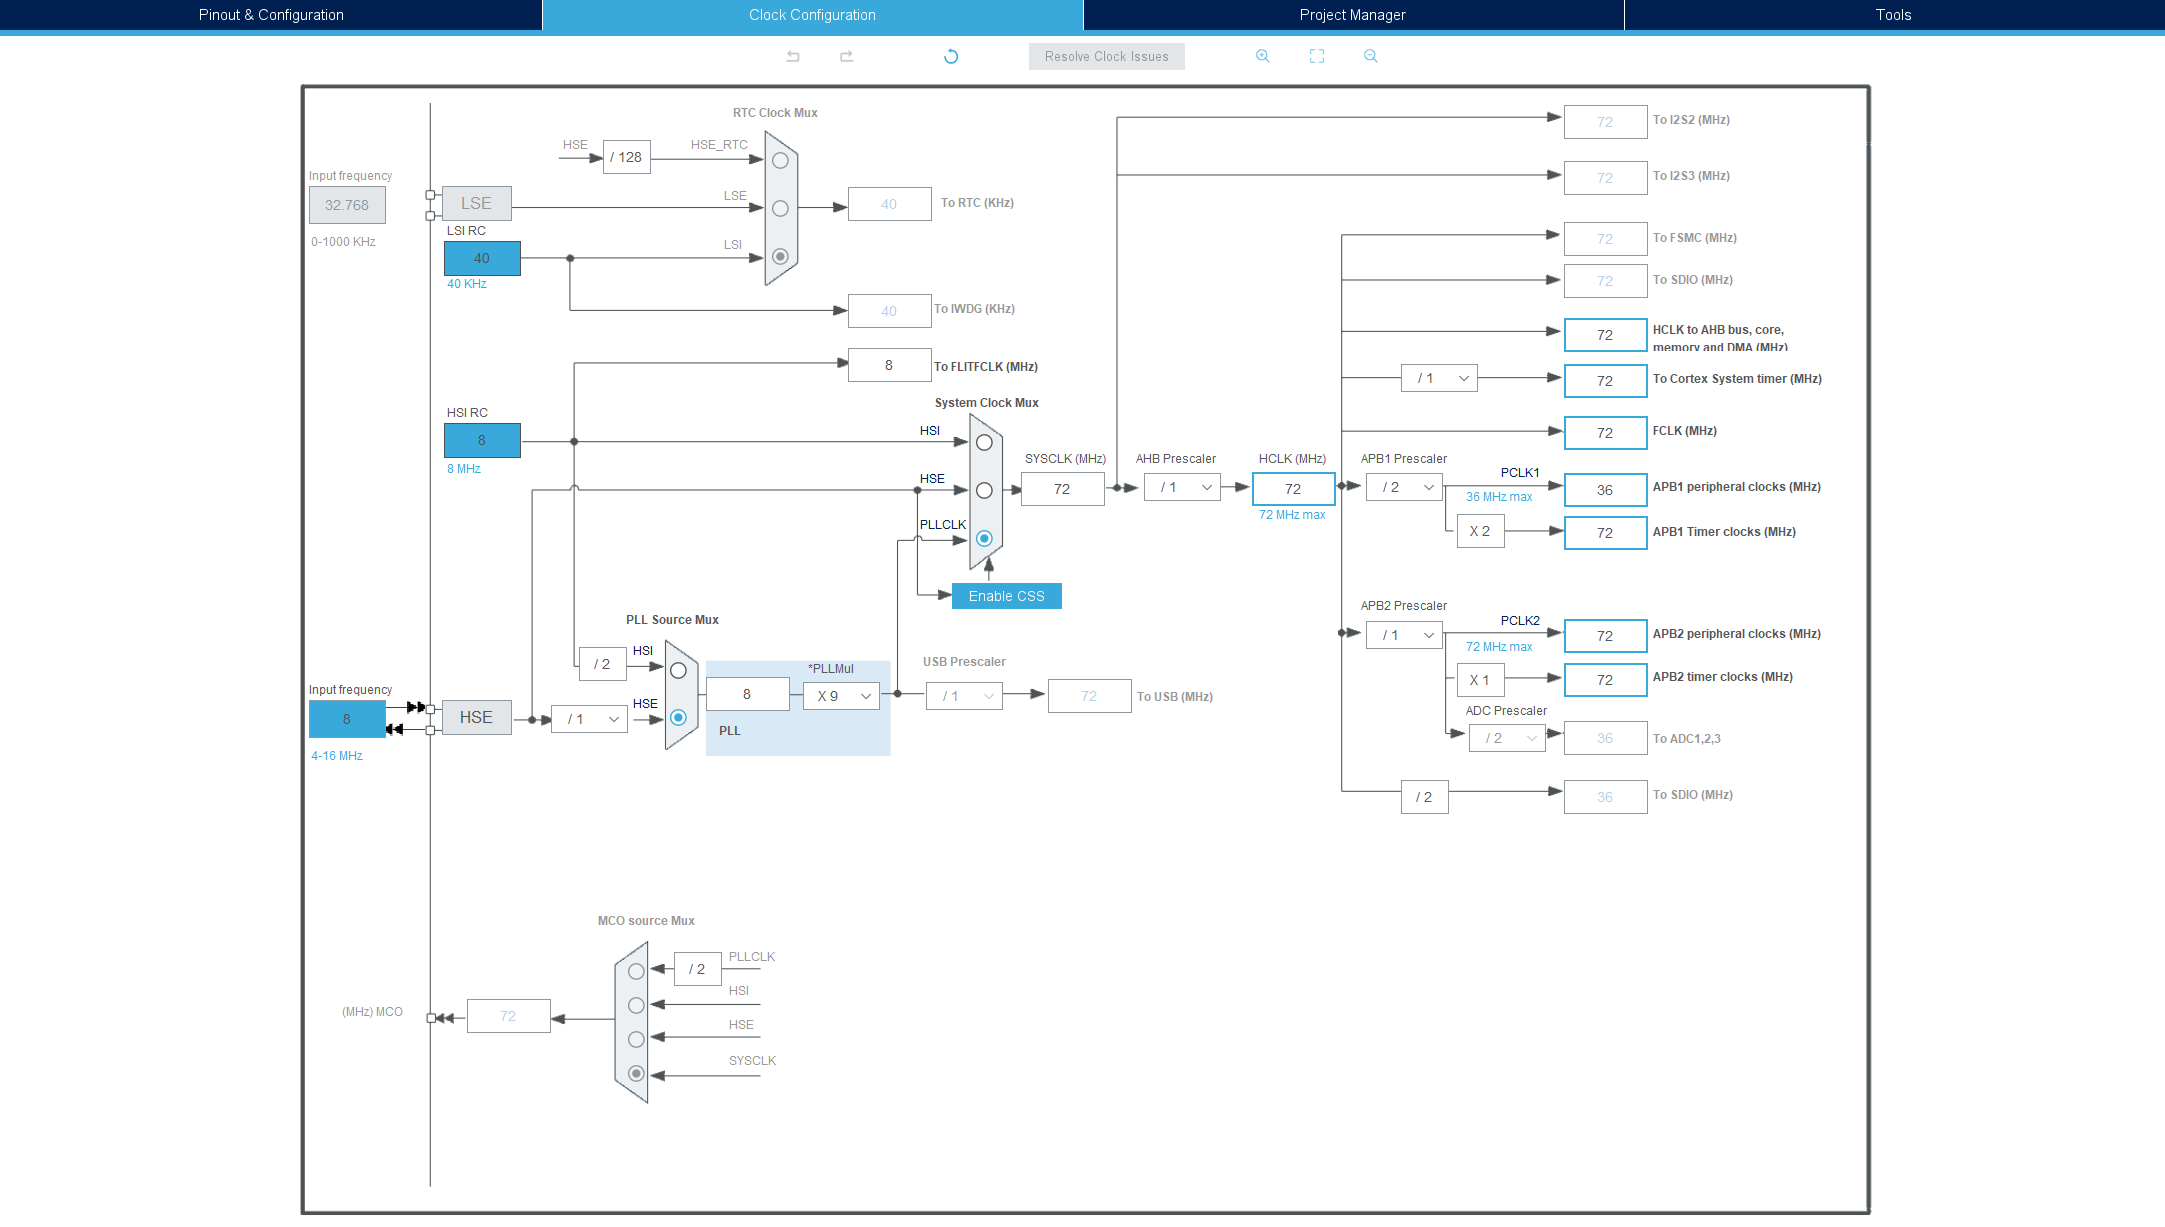The width and height of the screenshot is (2165, 1227).
Task: Click the HSE input frequency field
Action: pyautogui.click(x=347, y=719)
